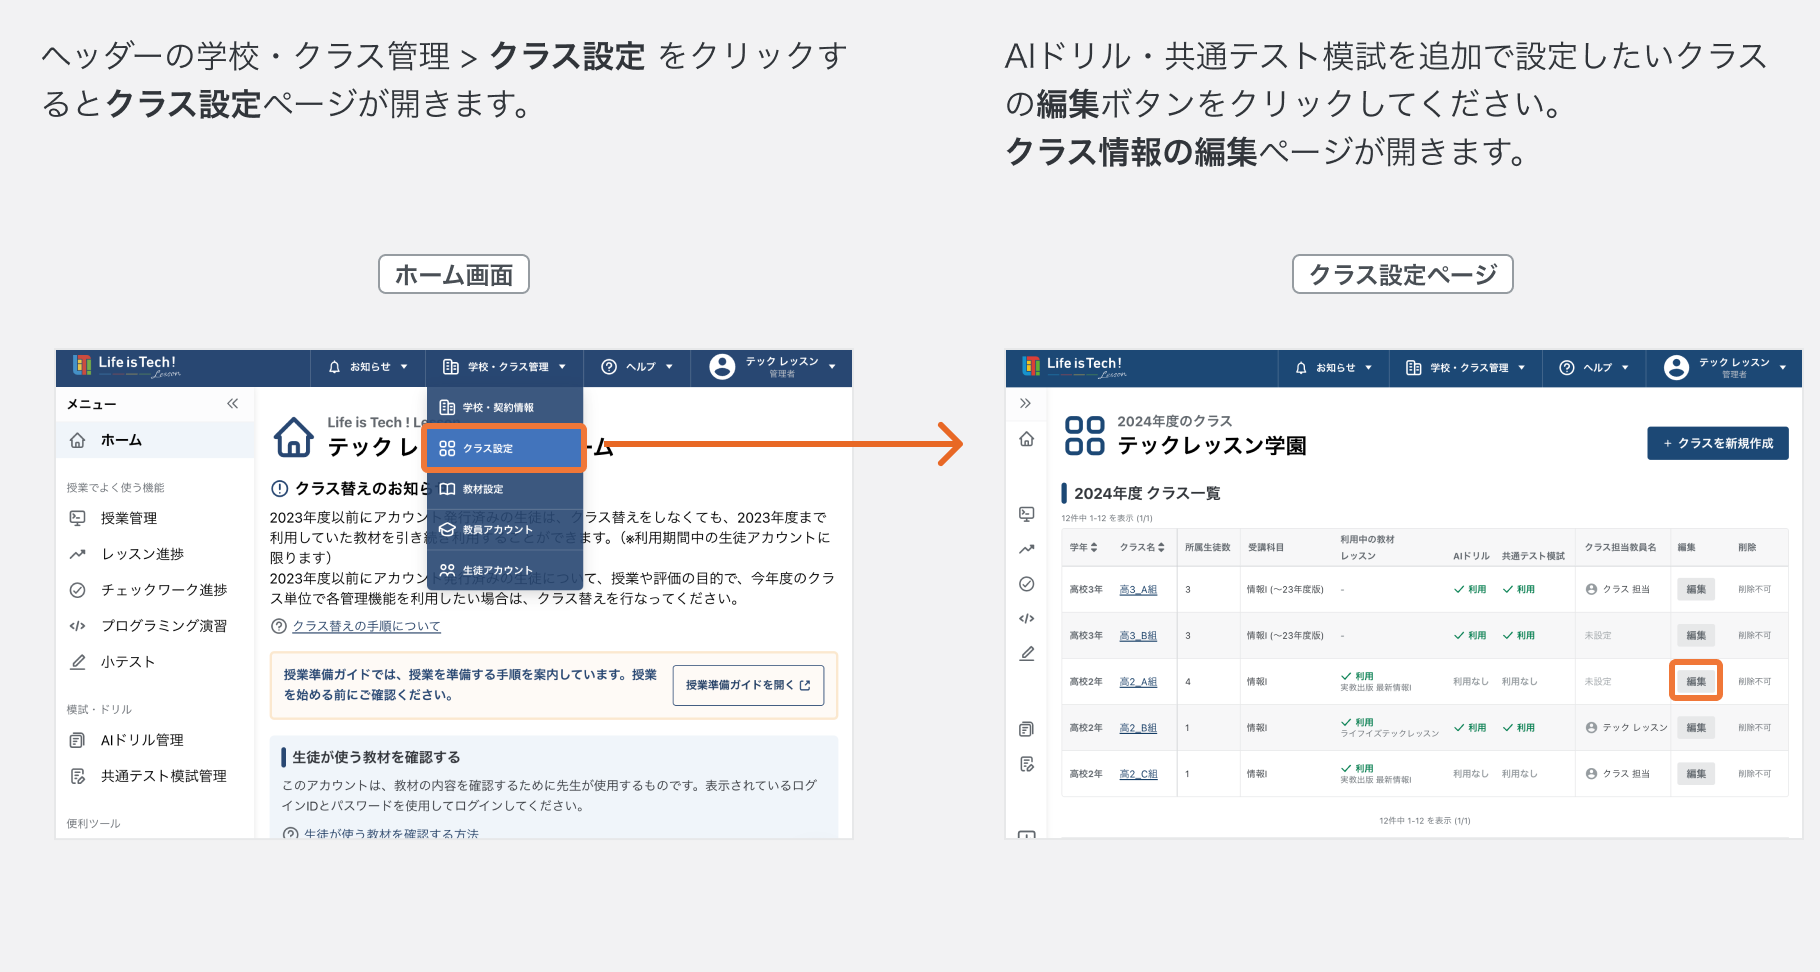Open 高2_B組 class link
1820x972 pixels.
(1138, 728)
